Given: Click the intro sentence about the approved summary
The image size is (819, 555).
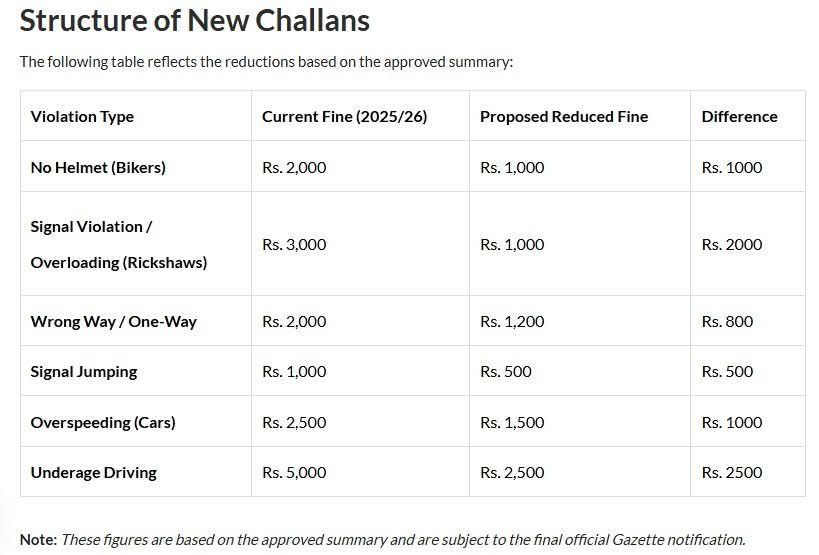Looking at the screenshot, I should click(266, 62).
